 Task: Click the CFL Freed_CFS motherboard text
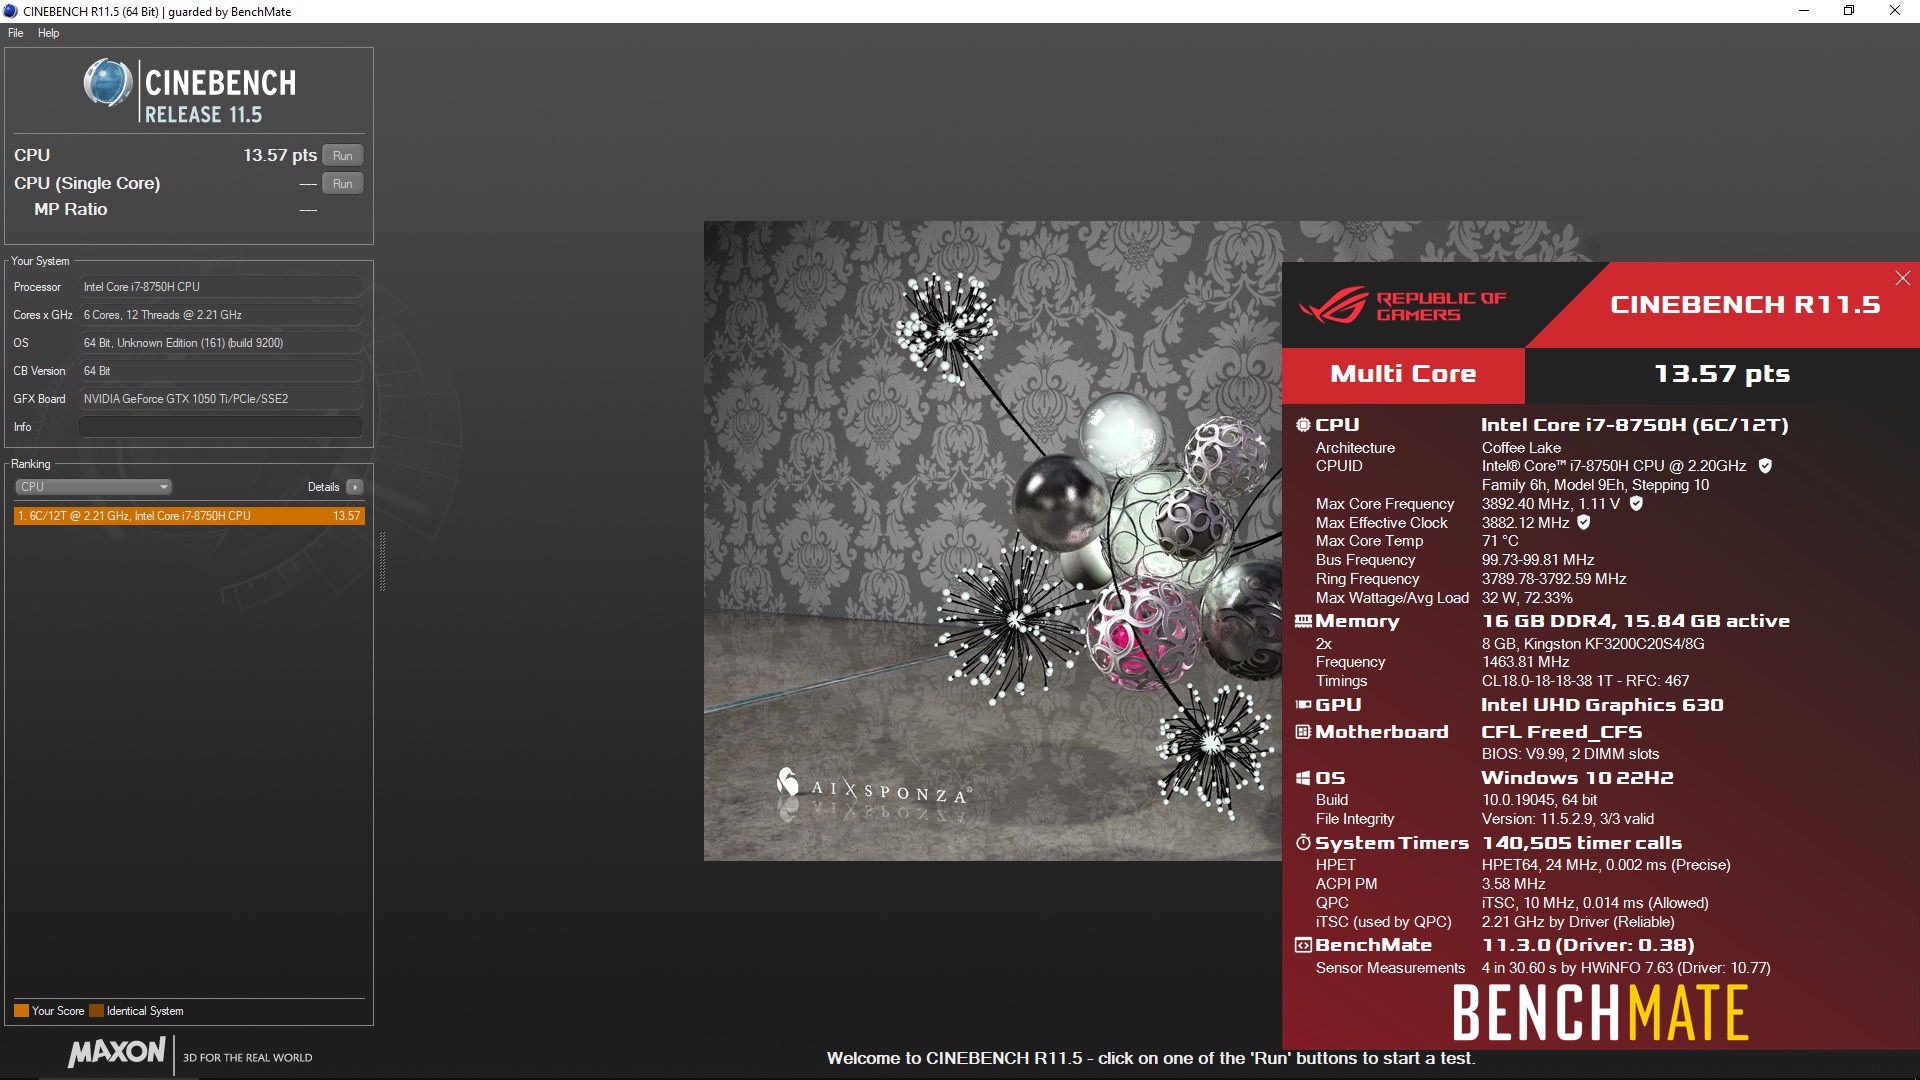tap(1561, 732)
